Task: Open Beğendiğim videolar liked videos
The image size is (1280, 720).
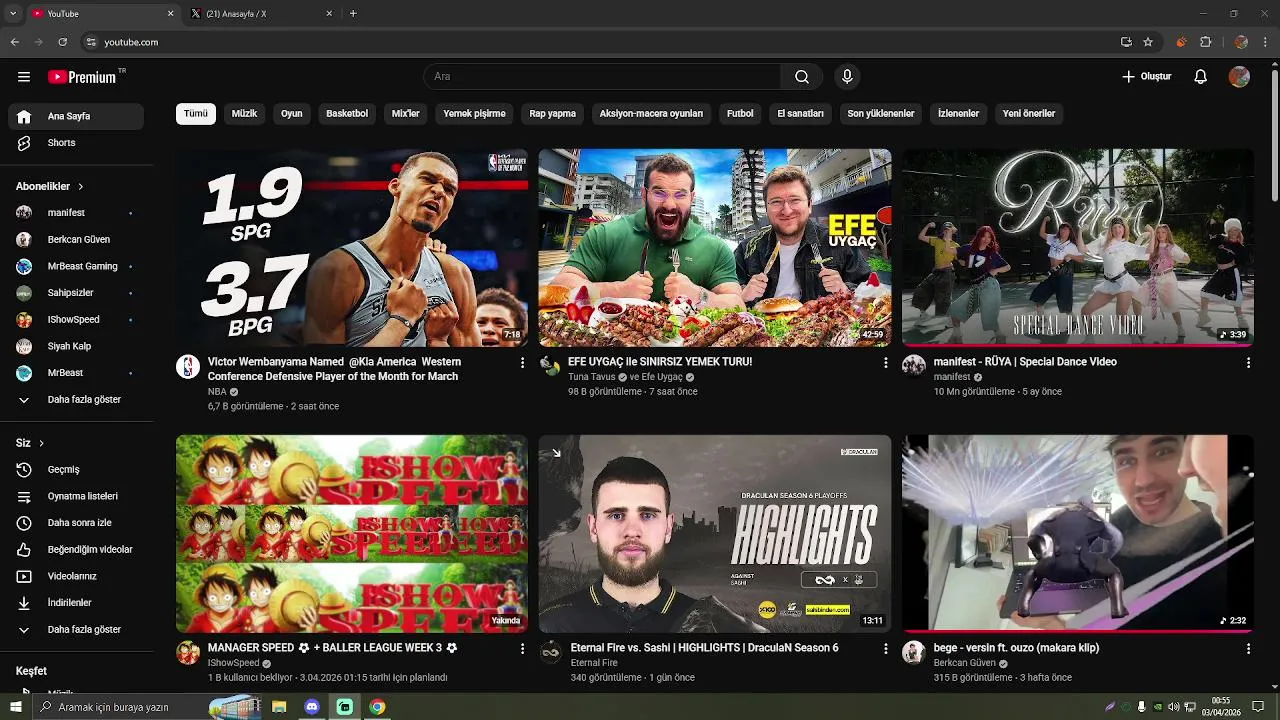Action: point(76,550)
